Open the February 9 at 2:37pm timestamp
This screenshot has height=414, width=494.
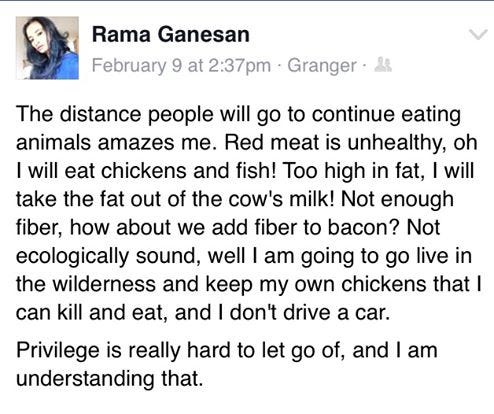(181, 65)
